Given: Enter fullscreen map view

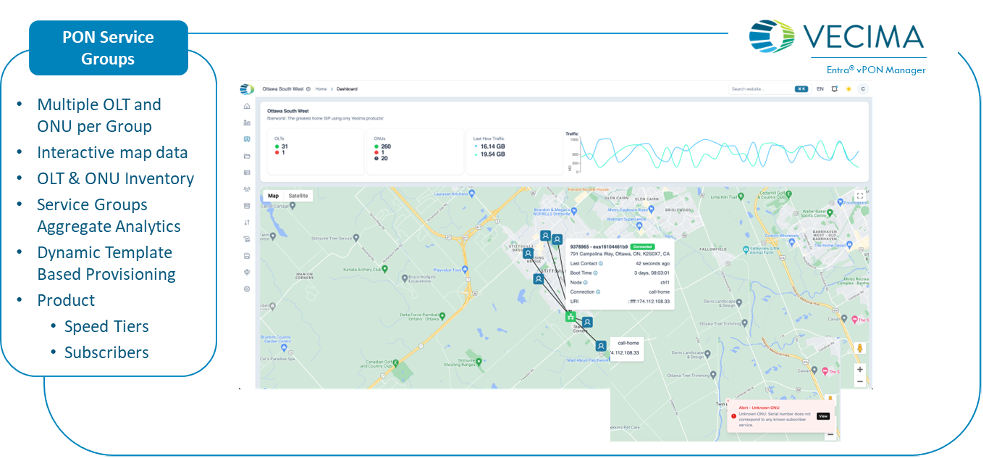Looking at the screenshot, I should click(859, 197).
